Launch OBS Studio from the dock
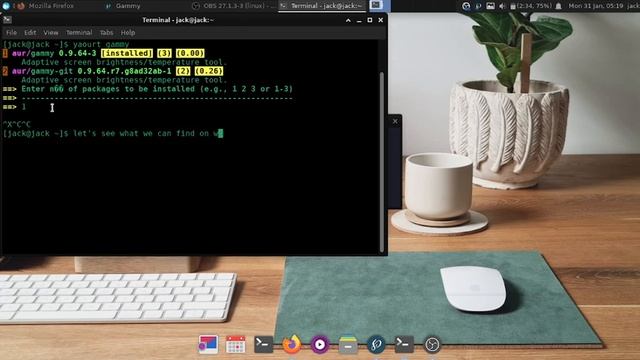Screen dimensions: 640x360 click(x=432, y=344)
